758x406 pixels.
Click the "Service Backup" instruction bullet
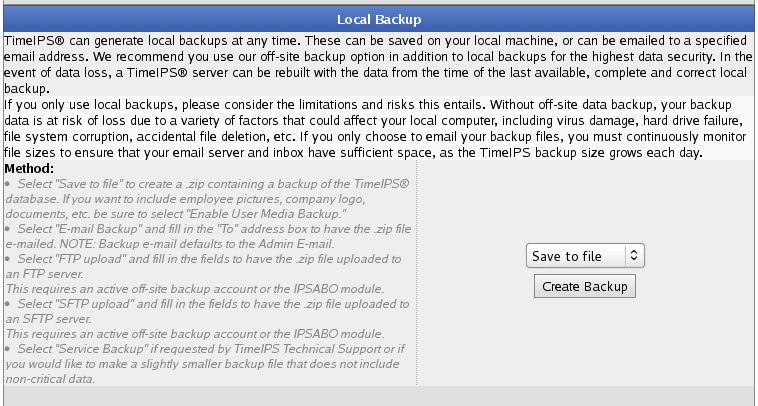[205, 363]
